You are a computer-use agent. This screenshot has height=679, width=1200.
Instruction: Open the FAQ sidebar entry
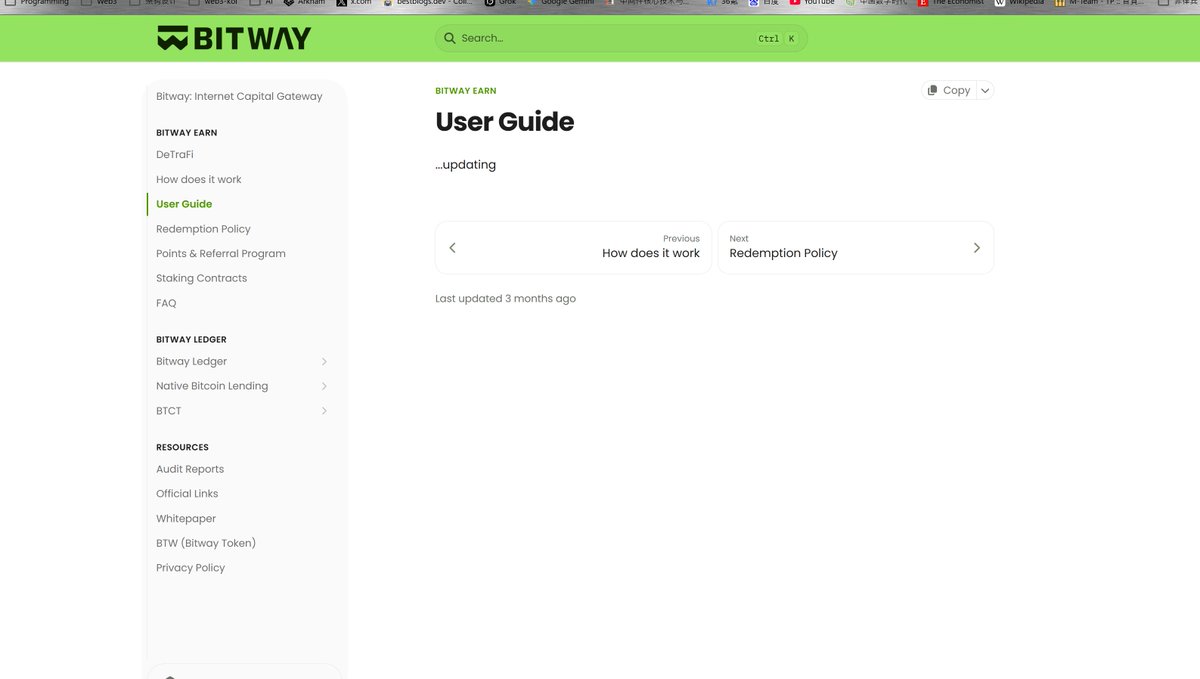pyautogui.click(x=166, y=303)
